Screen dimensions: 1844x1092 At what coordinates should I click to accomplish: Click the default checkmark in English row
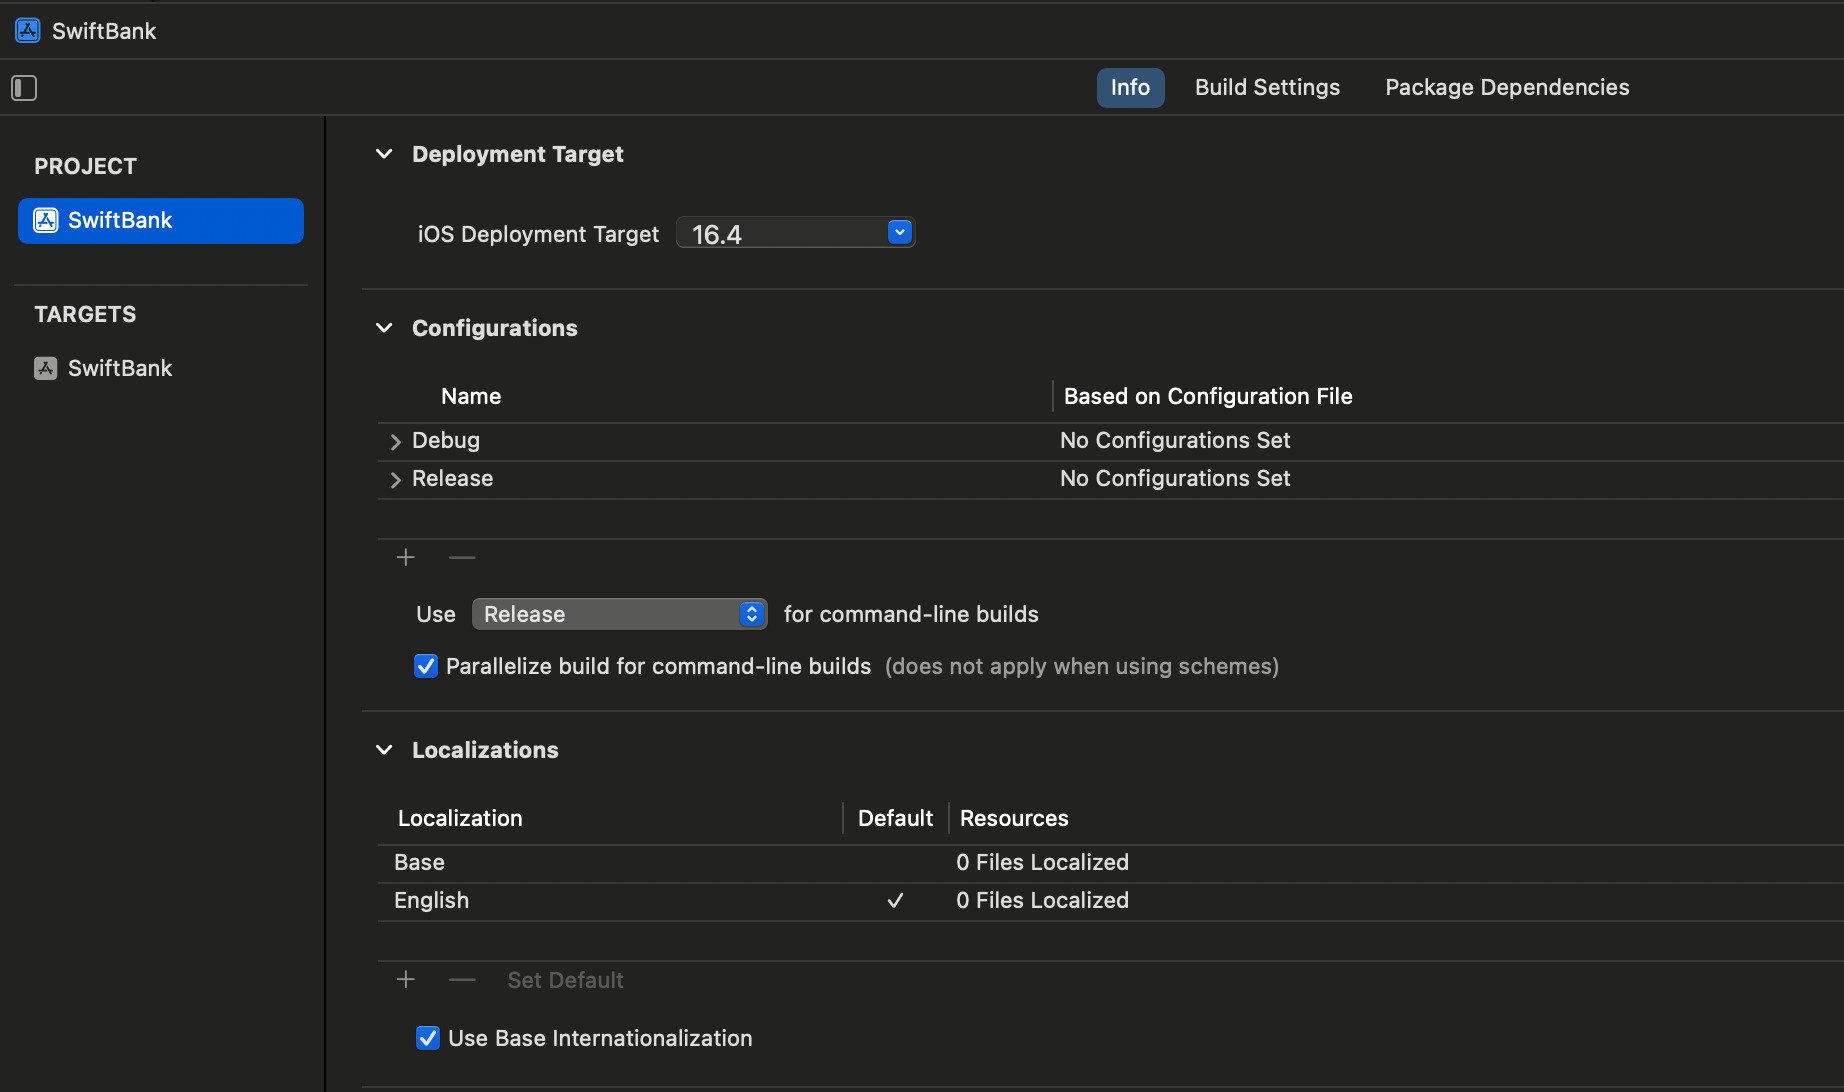coord(895,900)
